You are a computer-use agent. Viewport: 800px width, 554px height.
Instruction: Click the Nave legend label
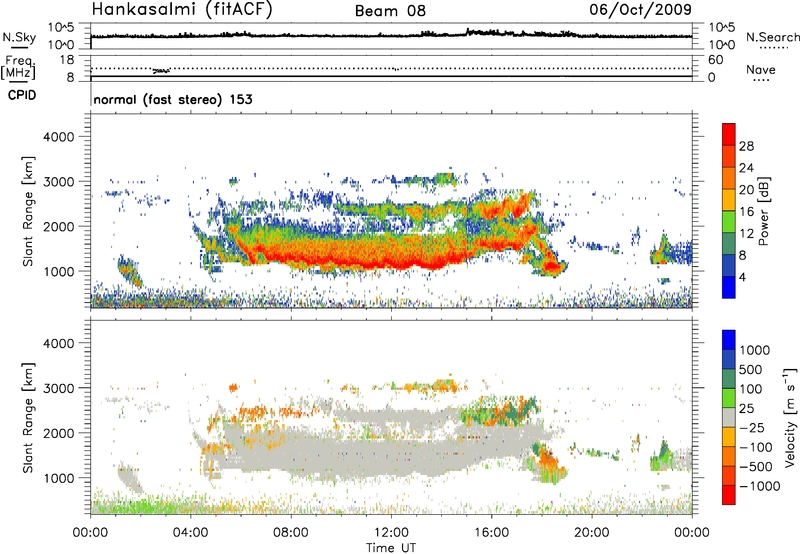click(x=761, y=70)
